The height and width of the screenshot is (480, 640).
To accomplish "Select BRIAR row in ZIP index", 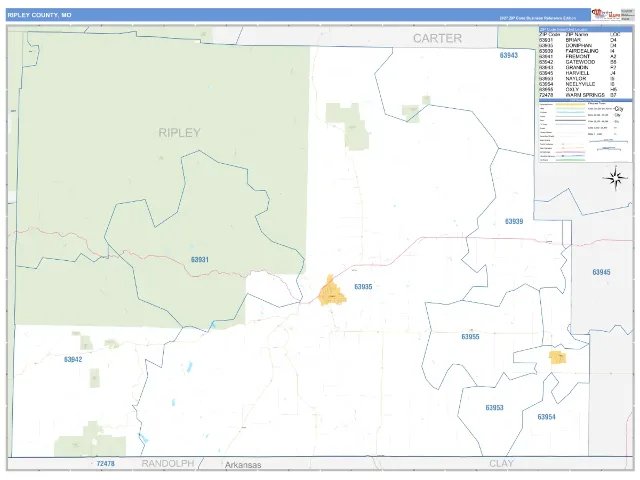I will click(x=578, y=40).
